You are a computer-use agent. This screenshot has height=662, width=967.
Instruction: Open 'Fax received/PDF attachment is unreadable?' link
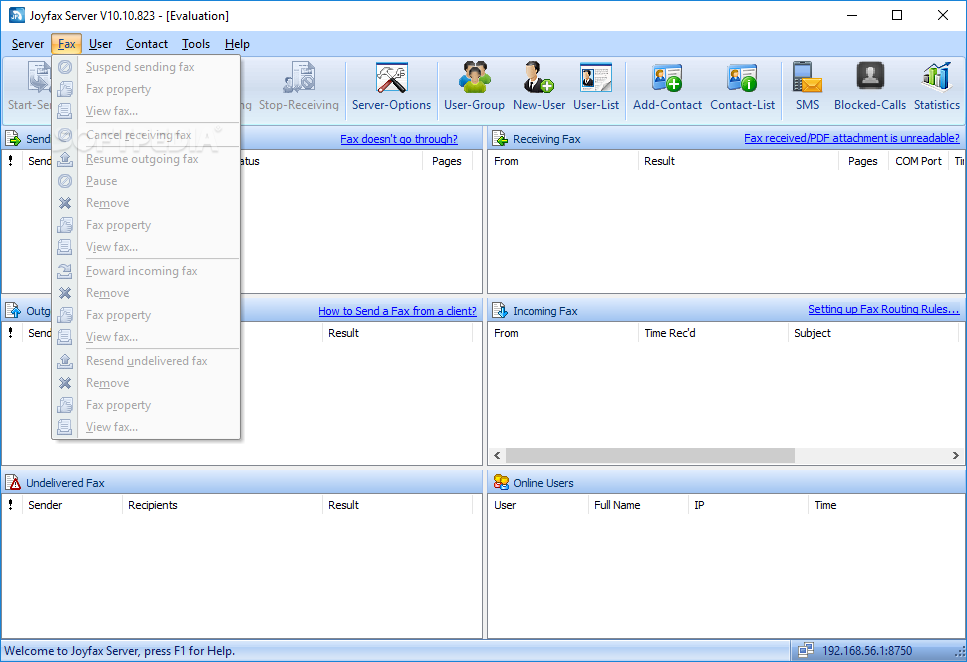(852, 138)
